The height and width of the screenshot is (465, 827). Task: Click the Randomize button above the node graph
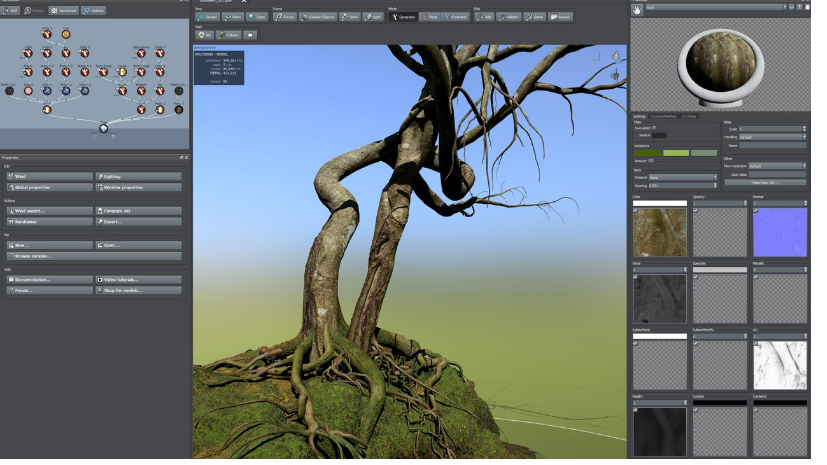point(66,10)
